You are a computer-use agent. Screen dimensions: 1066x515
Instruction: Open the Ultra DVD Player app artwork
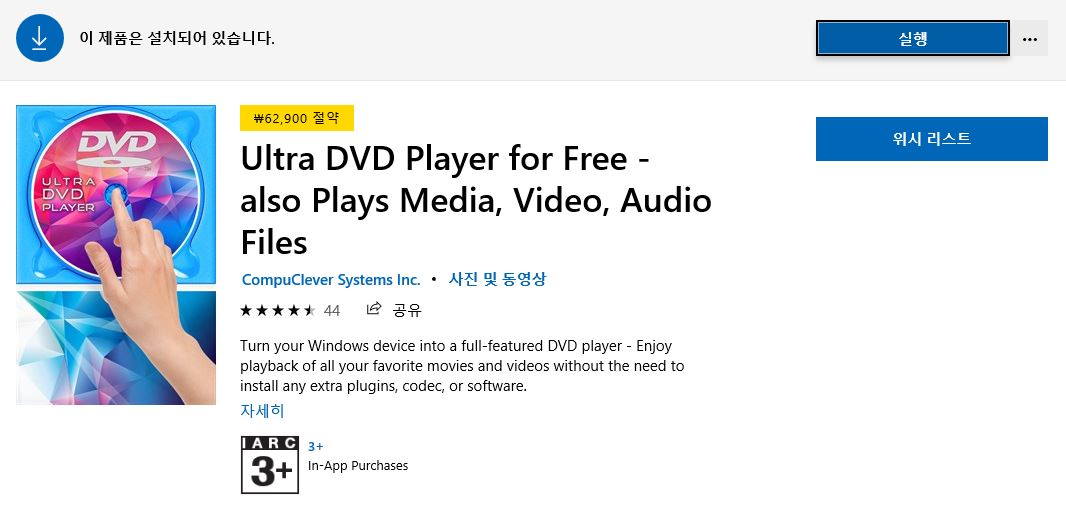116,255
